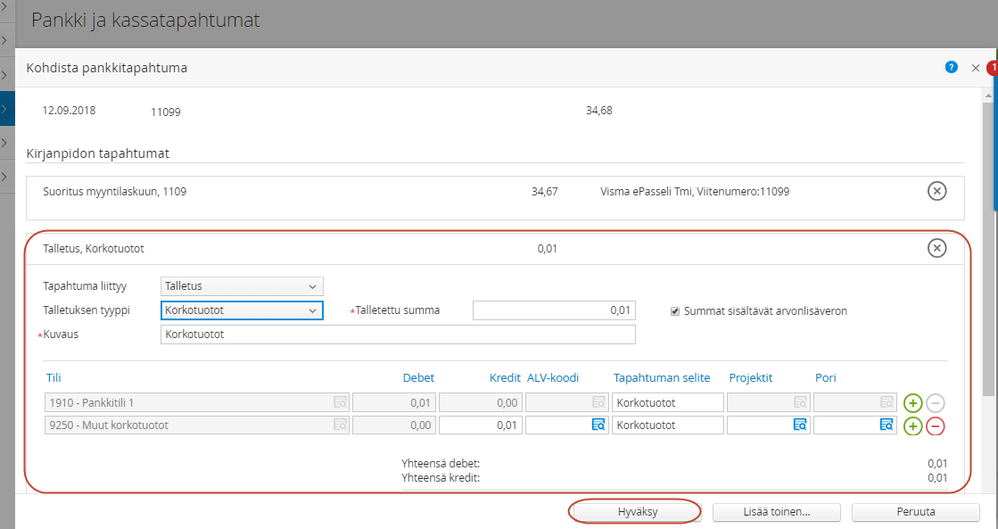Remove the Talletus, Korkotuotot entry with X icon
Viewport: 998px width, 529px height.
tap(936, 248)
